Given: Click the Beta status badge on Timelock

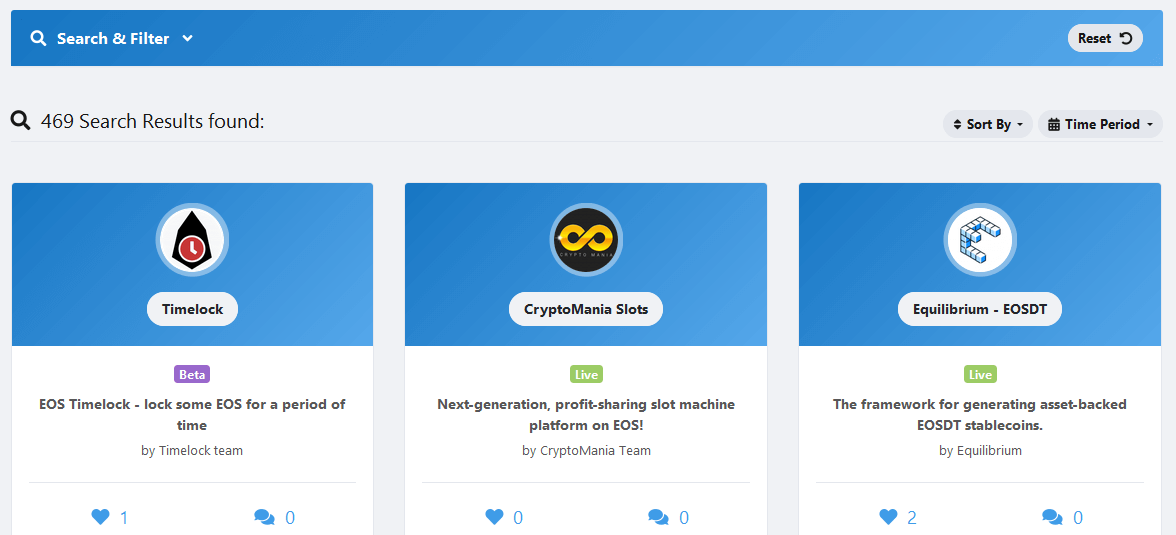Looking at the screenshot, I should [192, 375].
